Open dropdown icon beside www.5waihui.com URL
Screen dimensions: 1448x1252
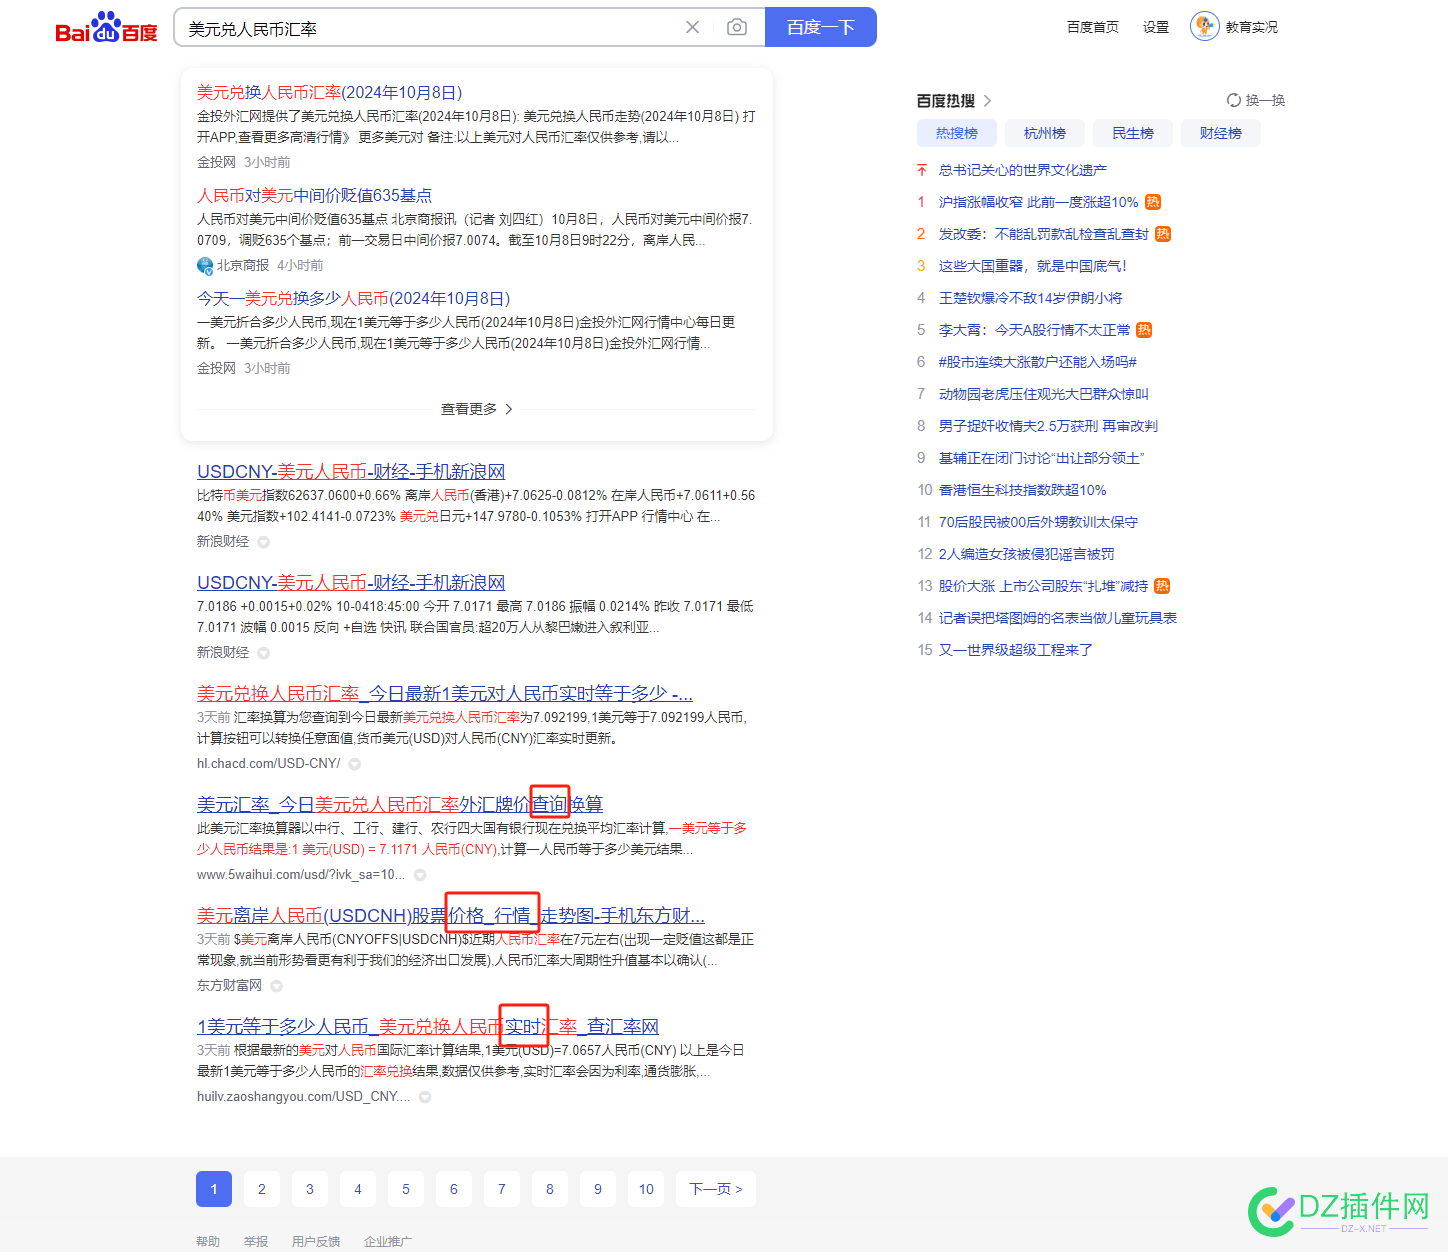coord(420,875)
